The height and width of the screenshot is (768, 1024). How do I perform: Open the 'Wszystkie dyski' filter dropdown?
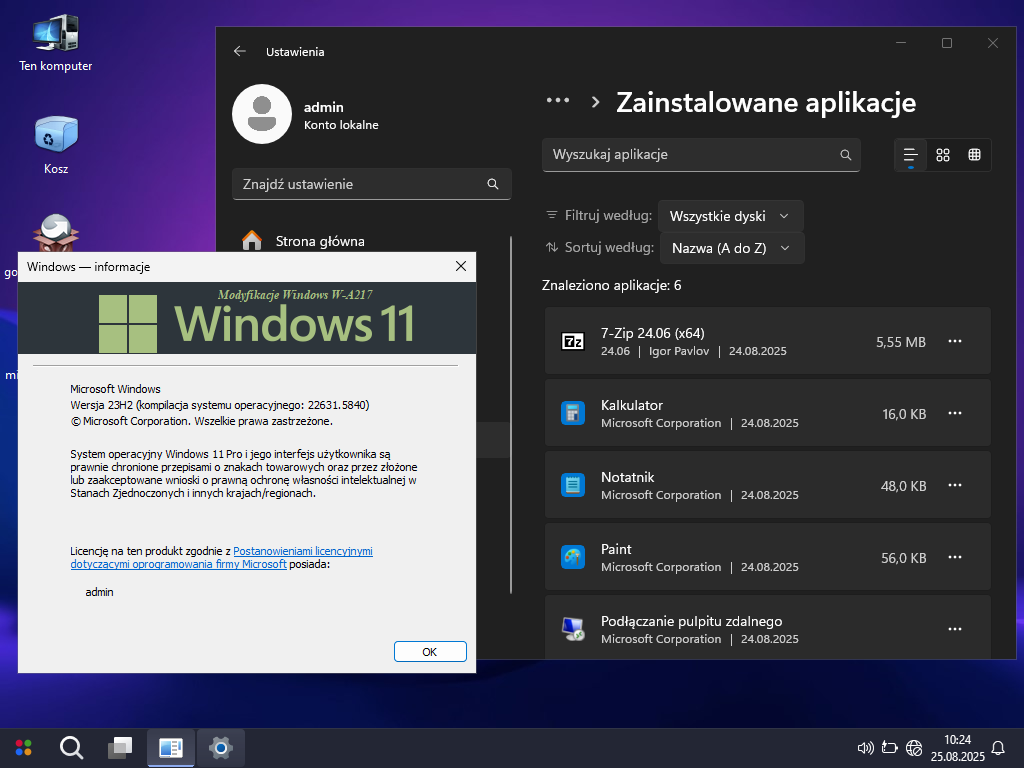(x=730, y=216)
